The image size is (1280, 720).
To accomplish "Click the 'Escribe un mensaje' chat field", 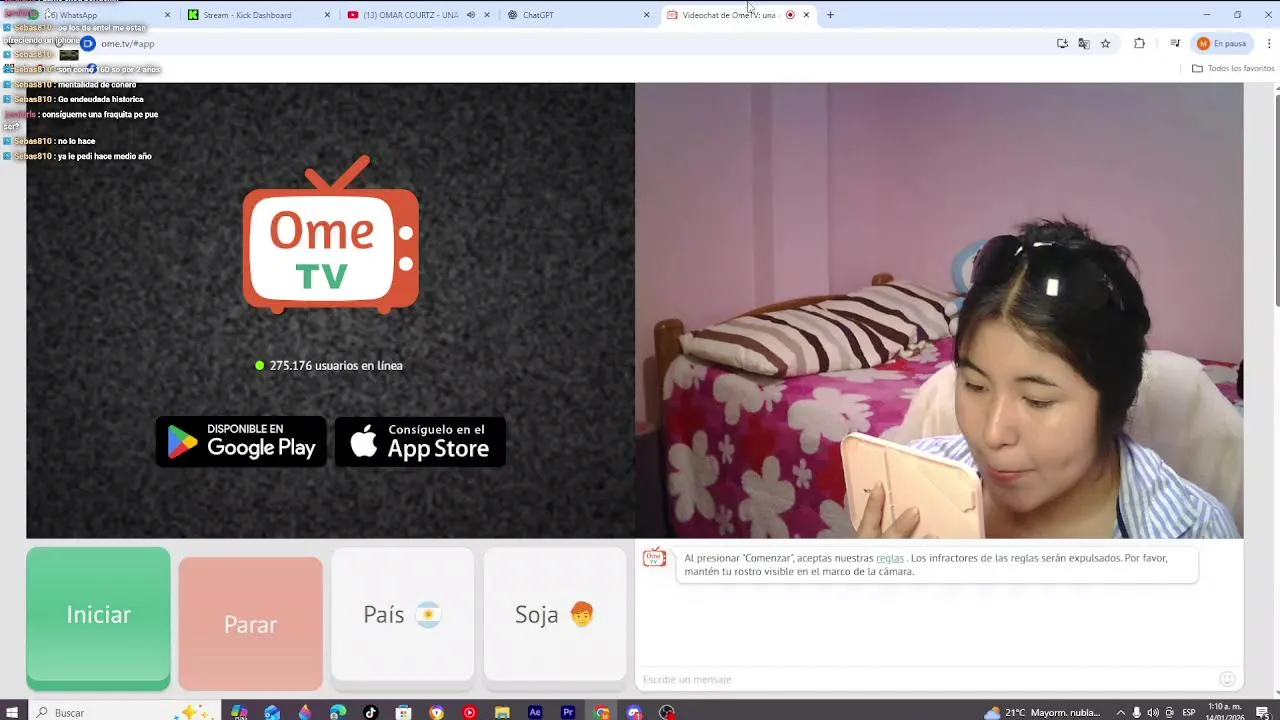I will point(928,679).
